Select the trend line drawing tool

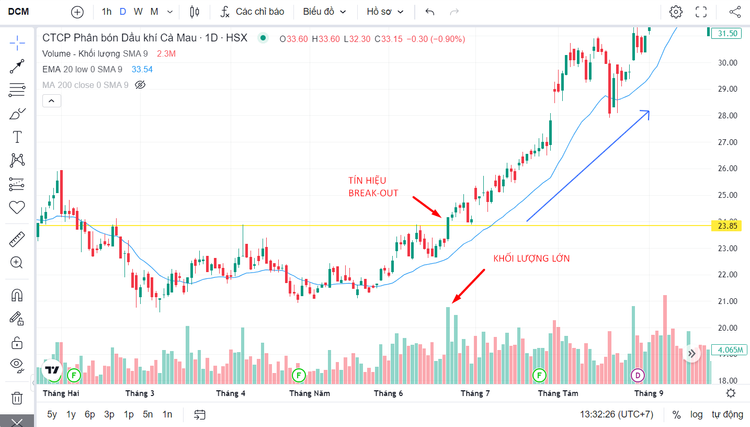pos(17,66)
